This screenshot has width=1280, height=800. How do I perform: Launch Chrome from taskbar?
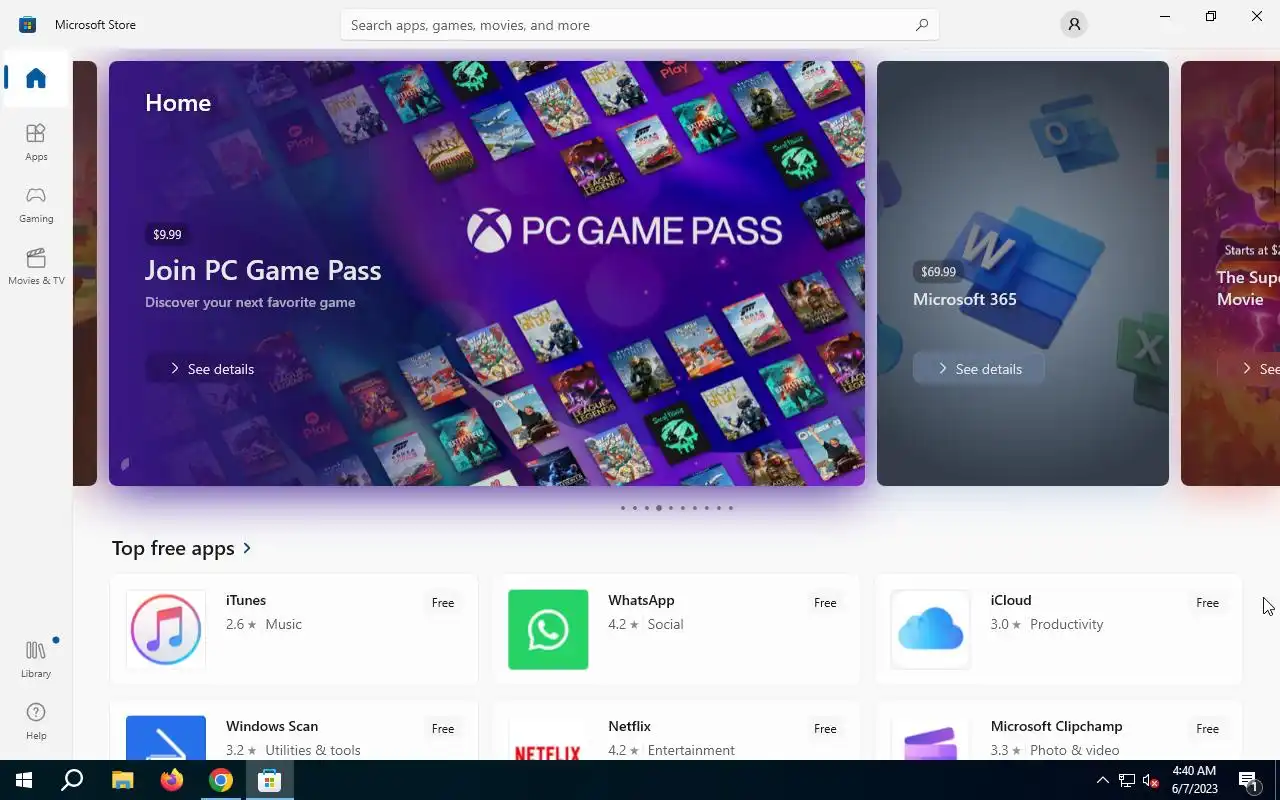point(221,780)
